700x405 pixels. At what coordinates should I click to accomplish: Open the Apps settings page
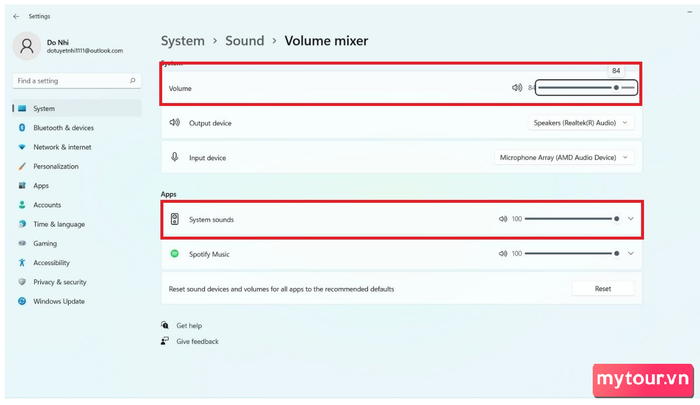41,185
